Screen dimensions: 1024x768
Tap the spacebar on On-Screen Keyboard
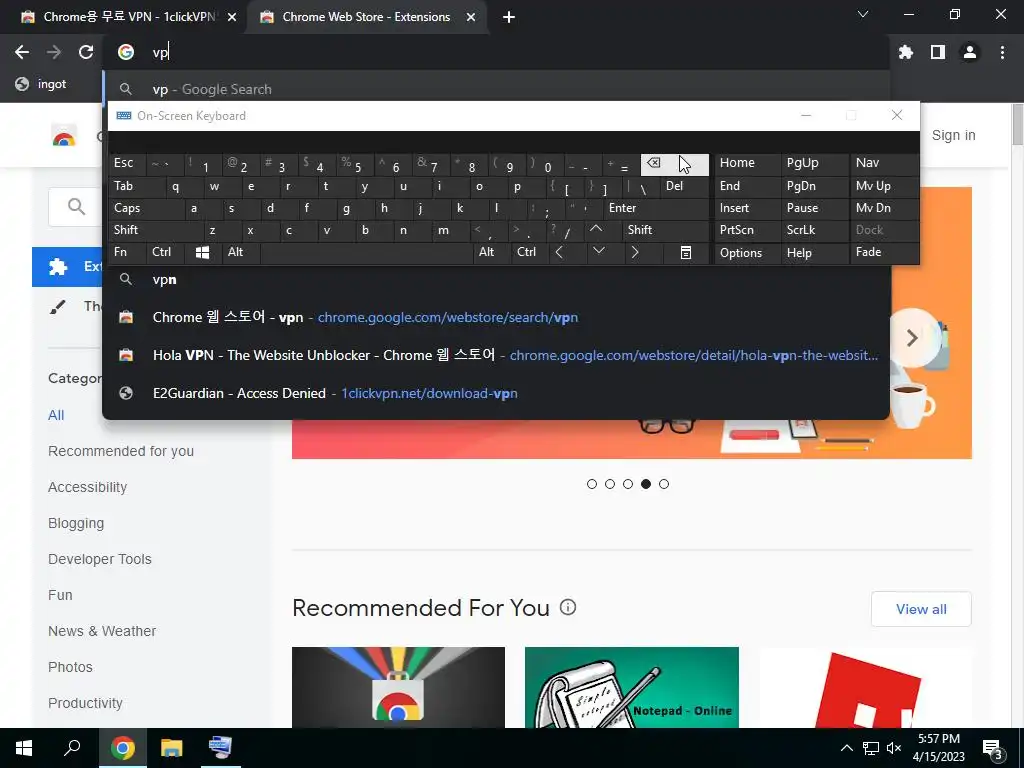point(366,252)
